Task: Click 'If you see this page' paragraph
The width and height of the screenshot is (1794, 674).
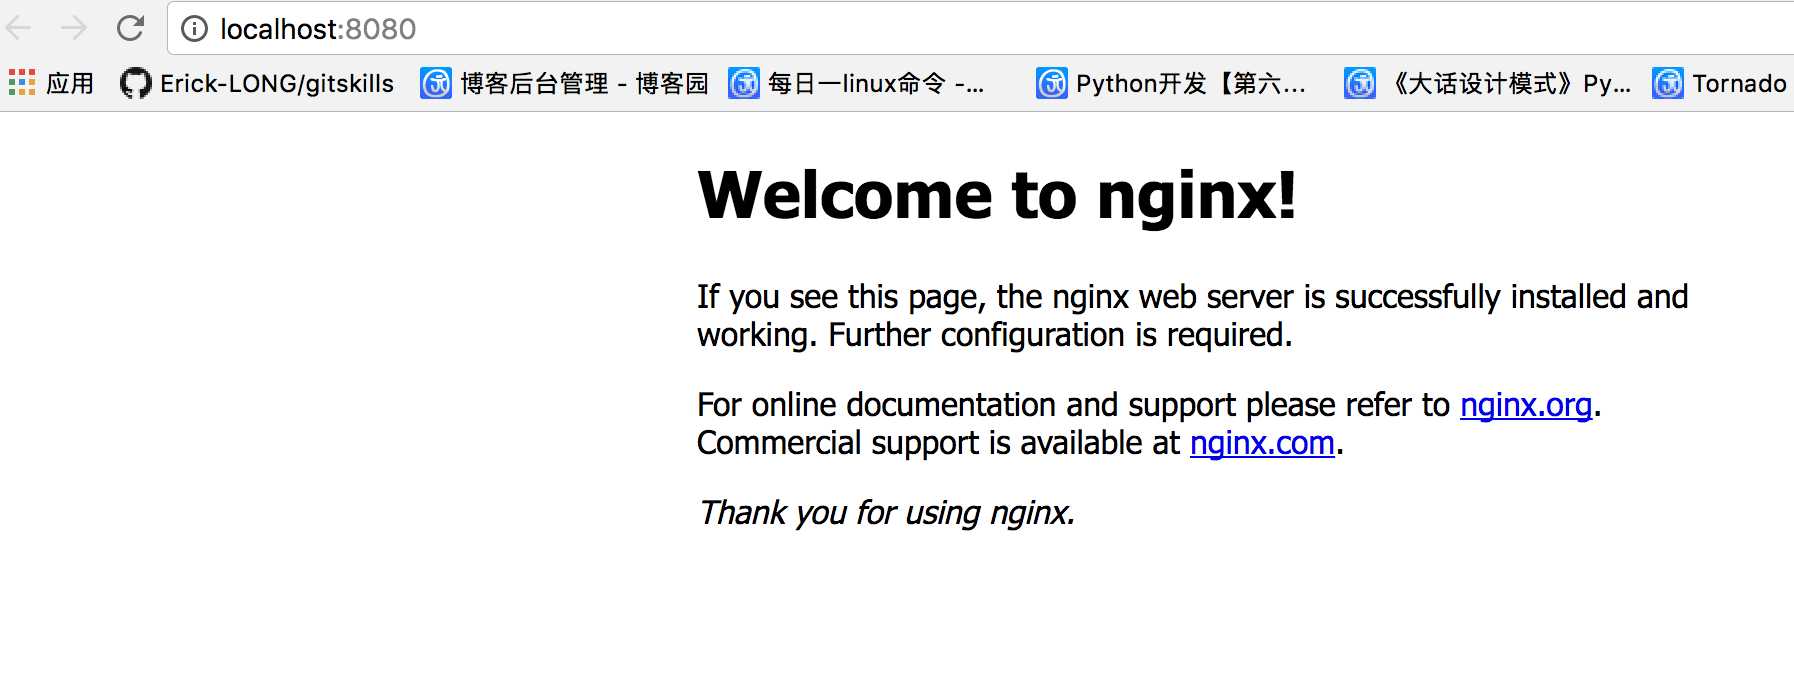Action: coord(1192,316)
